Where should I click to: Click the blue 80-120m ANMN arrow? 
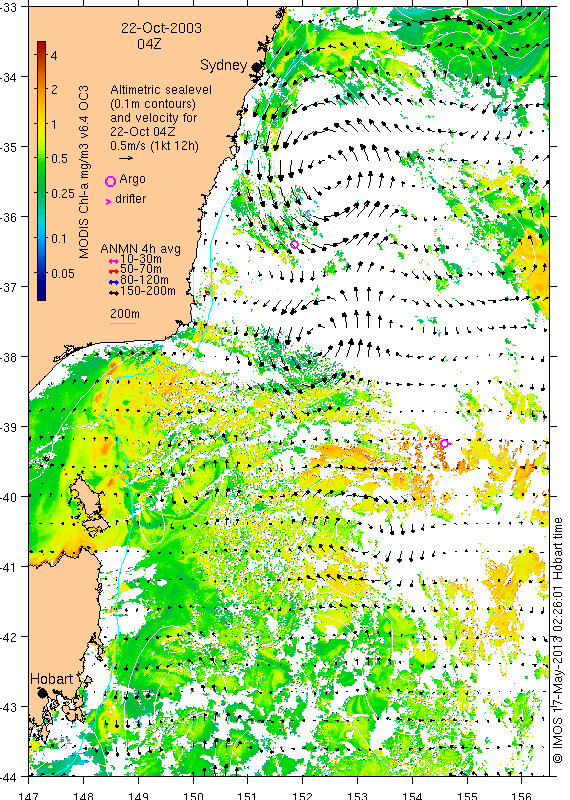pos(114,282)
